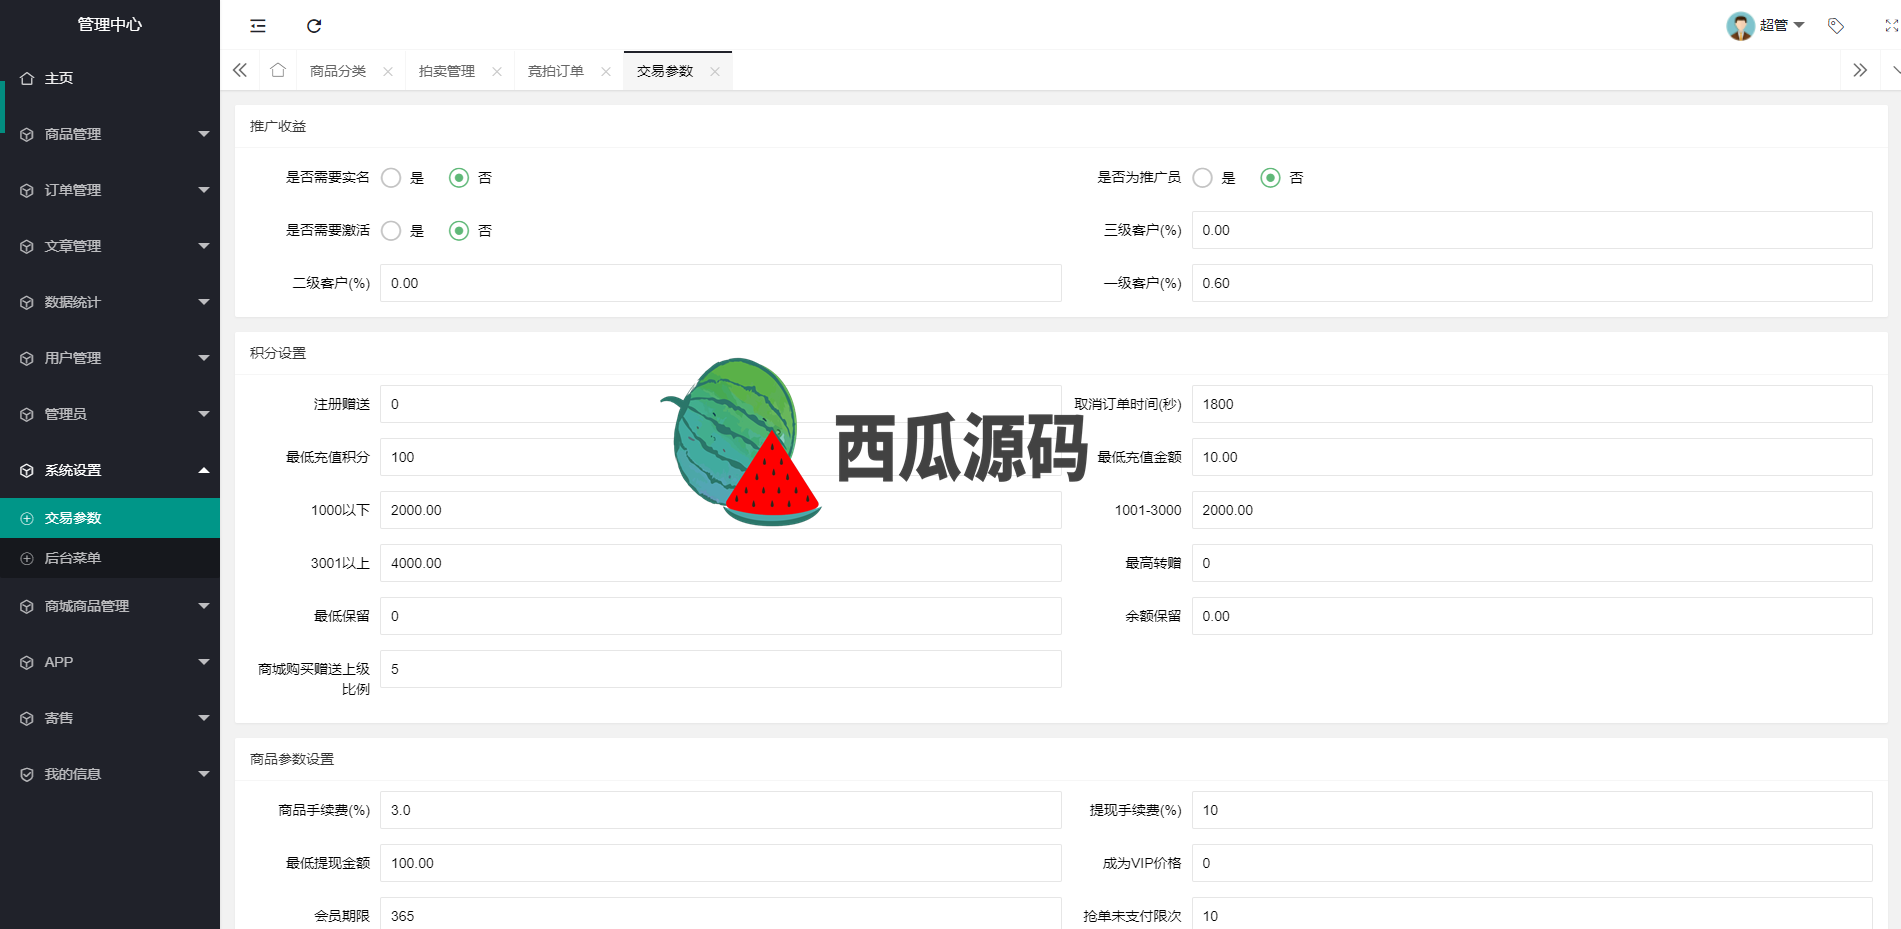This screenshot has height=929, width=1901.
Task: Switch to the 拍卖管理 tab
Action: click(x=447, y=71)
